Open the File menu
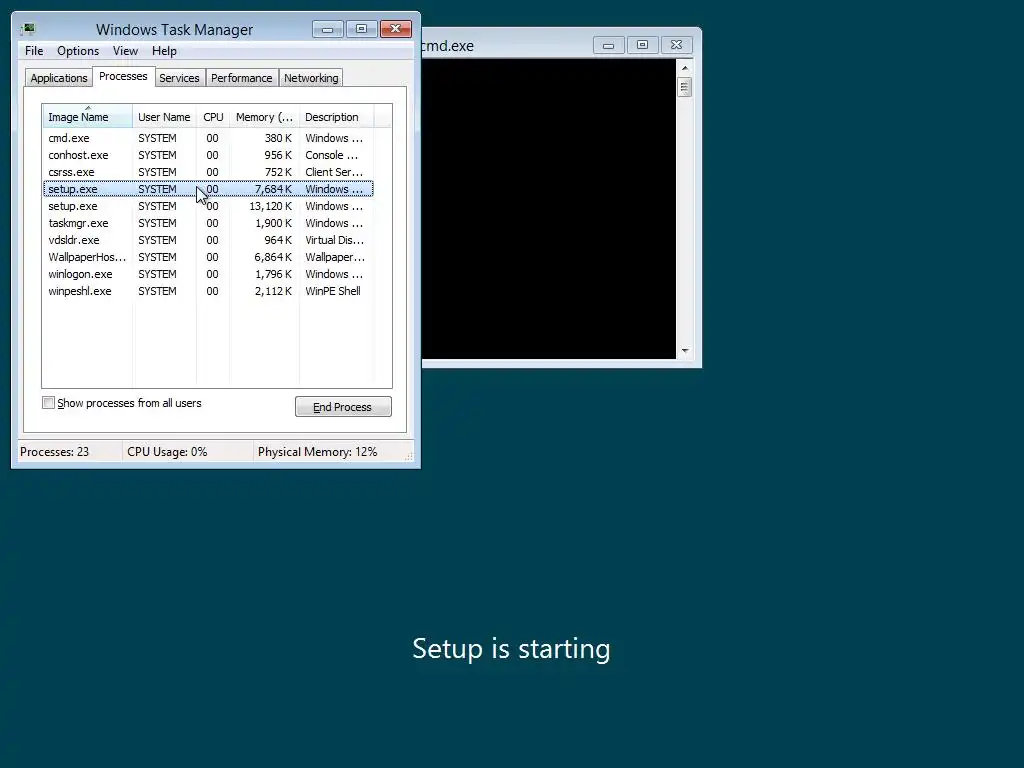This screenshot has width=1024, height=768. point(34,51)
